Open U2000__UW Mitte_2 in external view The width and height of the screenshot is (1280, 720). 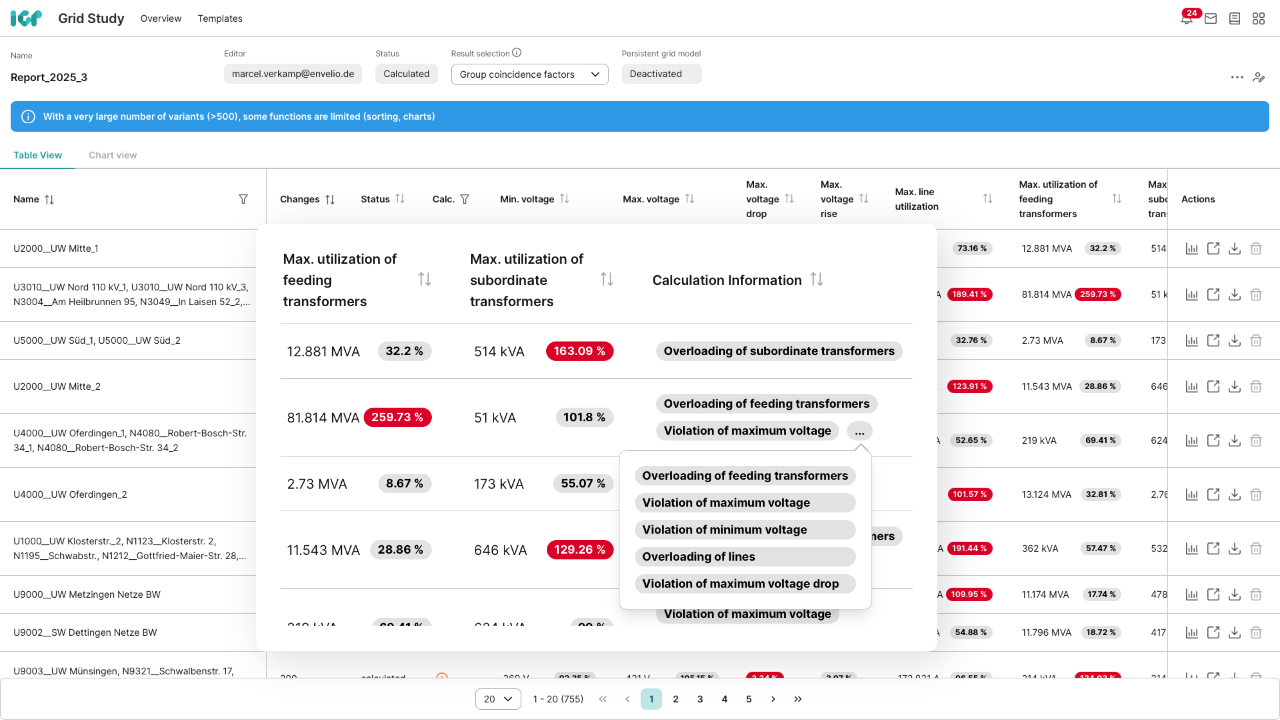coord(1213,387)
